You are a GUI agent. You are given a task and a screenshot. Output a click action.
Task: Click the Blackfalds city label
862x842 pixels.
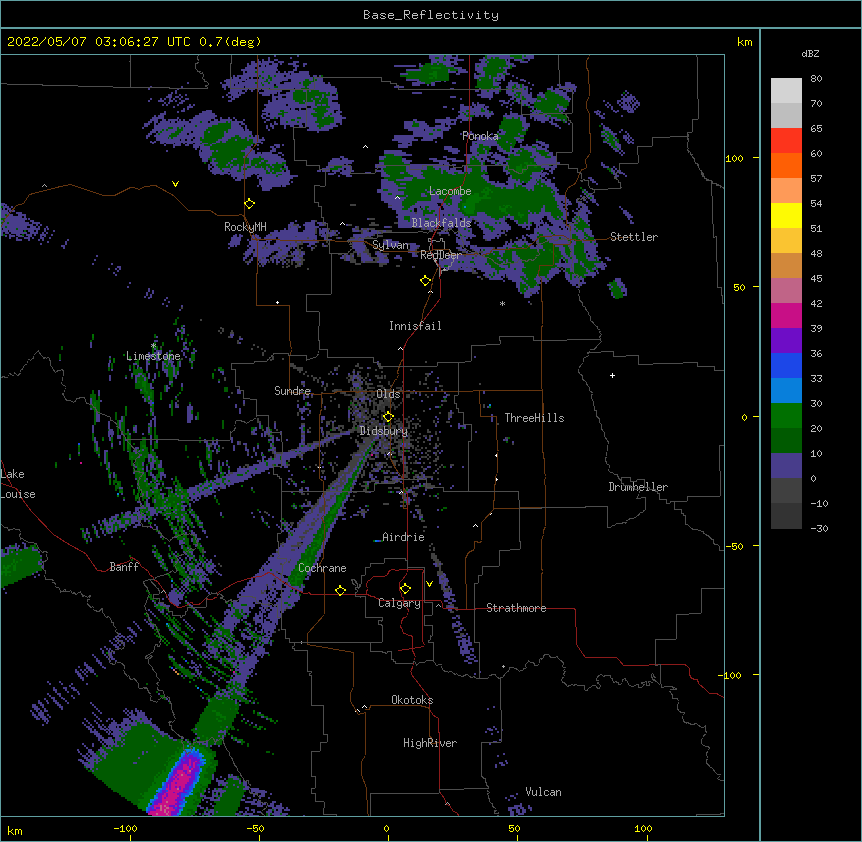pos(441,223)
